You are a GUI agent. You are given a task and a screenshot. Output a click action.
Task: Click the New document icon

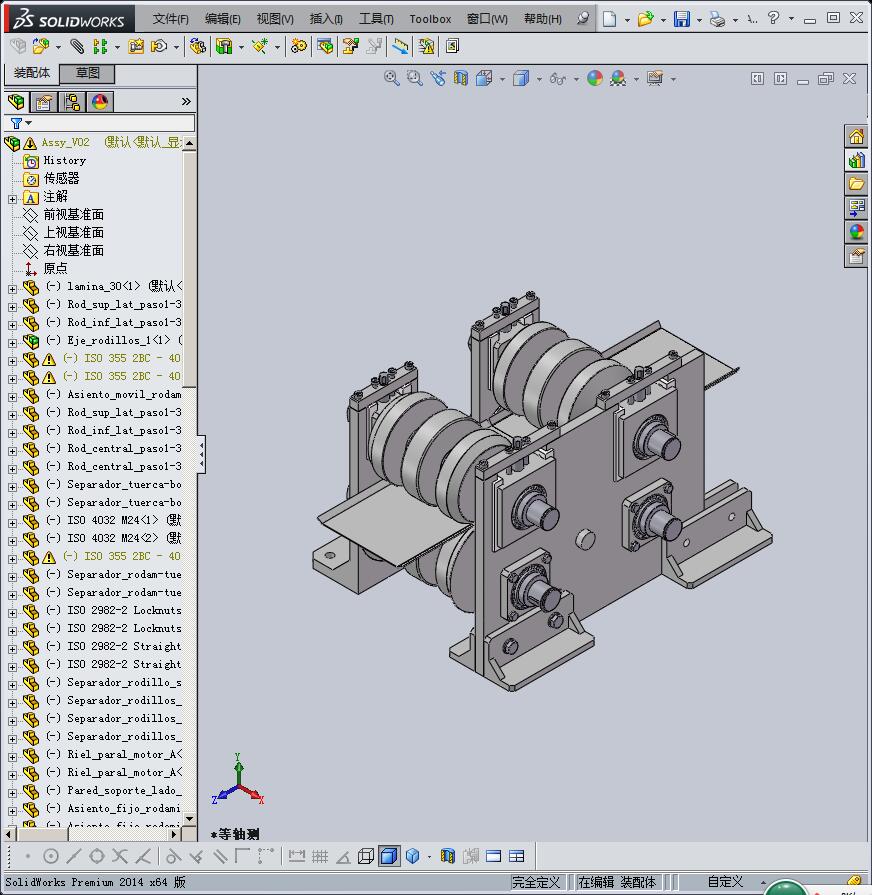coord(609,19)
